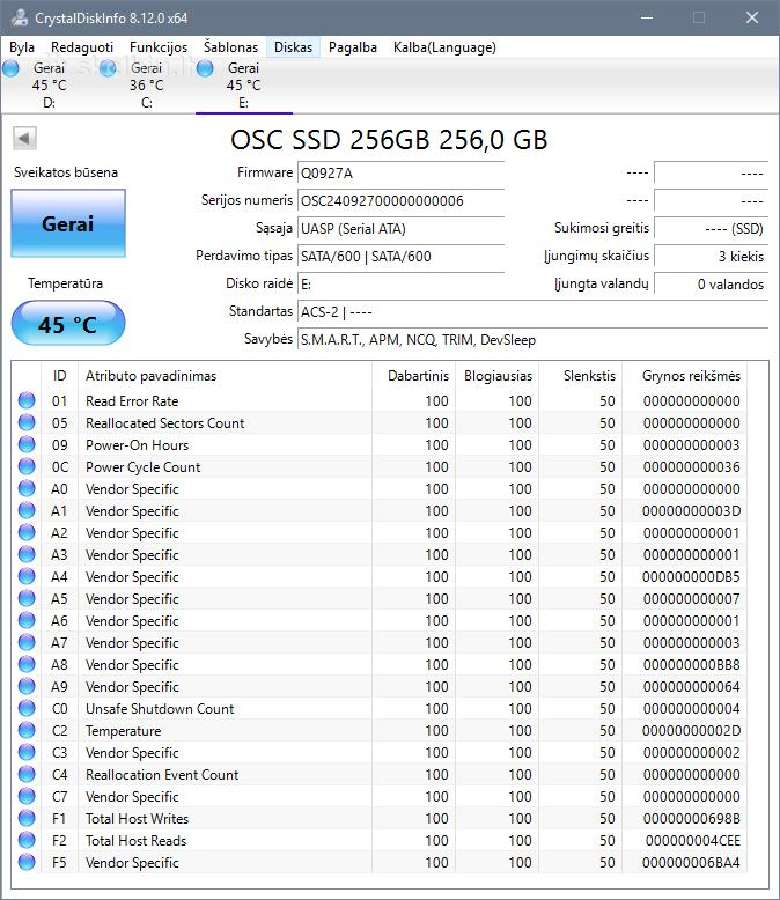Click the status icon of attribute A1 row
The image size is (780, 900).
(27, 510)
